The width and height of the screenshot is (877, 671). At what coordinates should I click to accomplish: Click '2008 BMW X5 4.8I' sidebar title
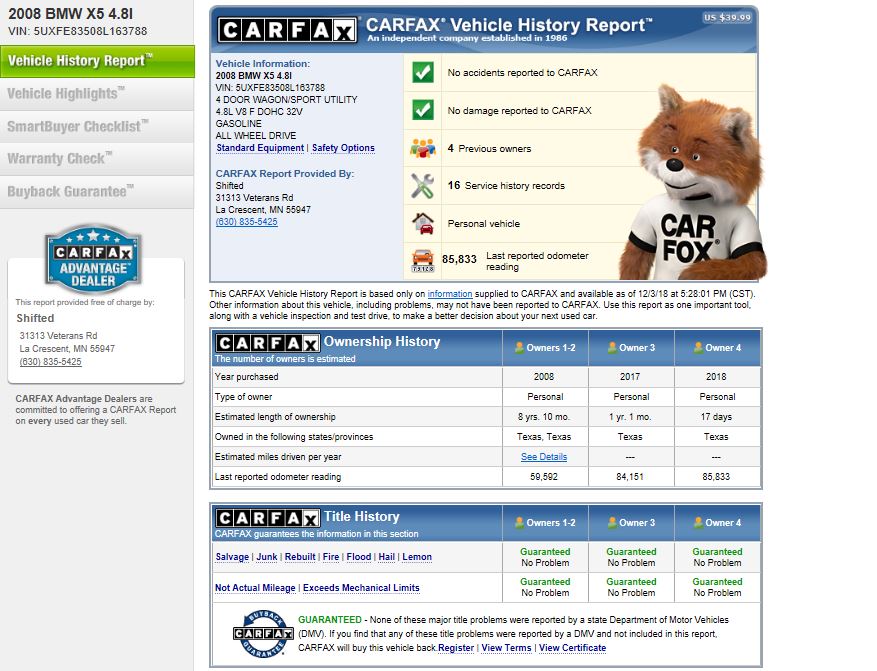(x=70, y=13)
